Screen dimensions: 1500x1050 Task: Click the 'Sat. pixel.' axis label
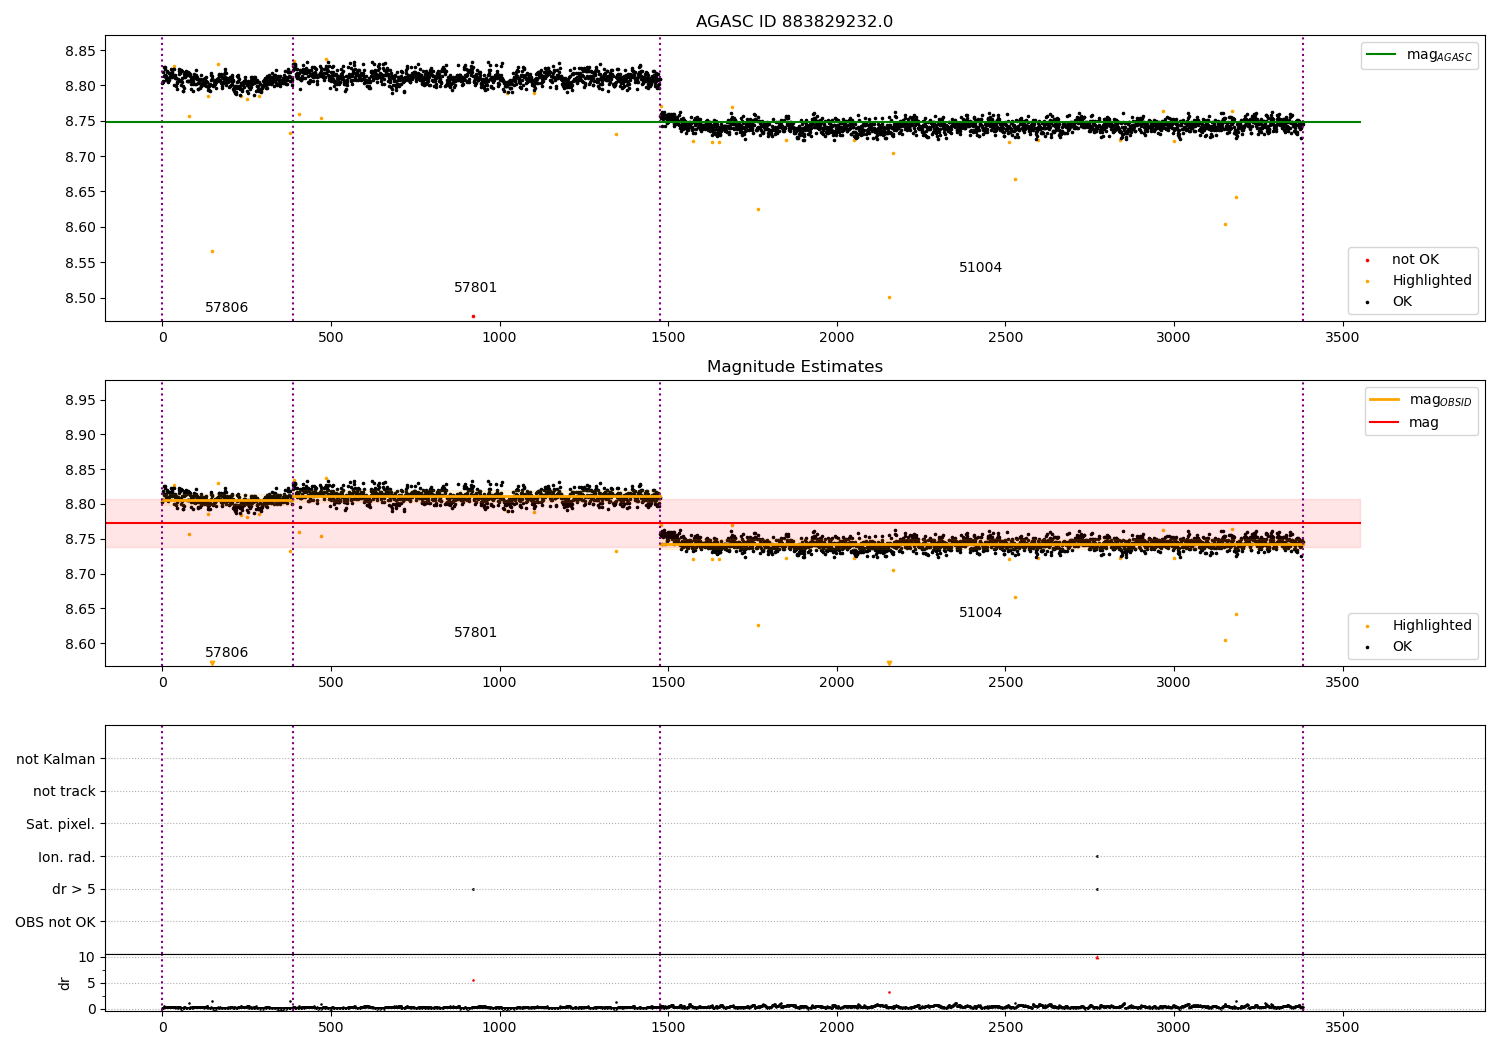(x=60, y=825)
